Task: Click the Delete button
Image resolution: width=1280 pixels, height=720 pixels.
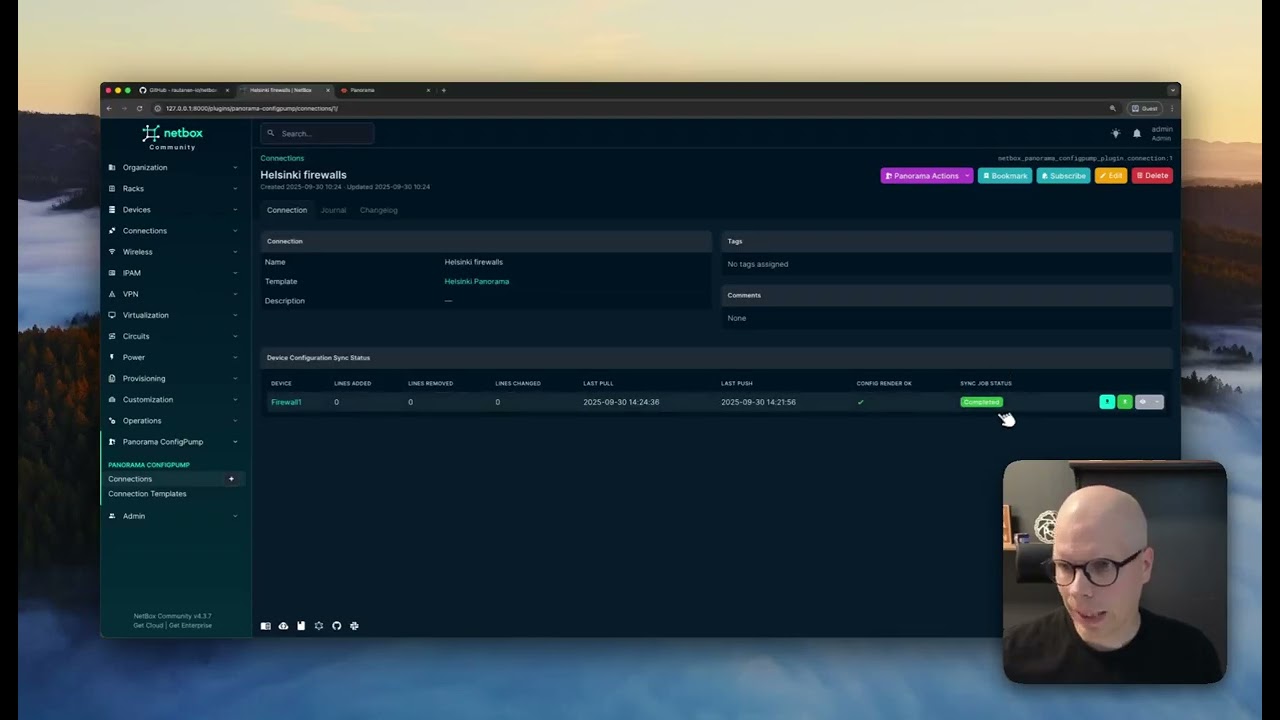Action: coord(1152,176)
